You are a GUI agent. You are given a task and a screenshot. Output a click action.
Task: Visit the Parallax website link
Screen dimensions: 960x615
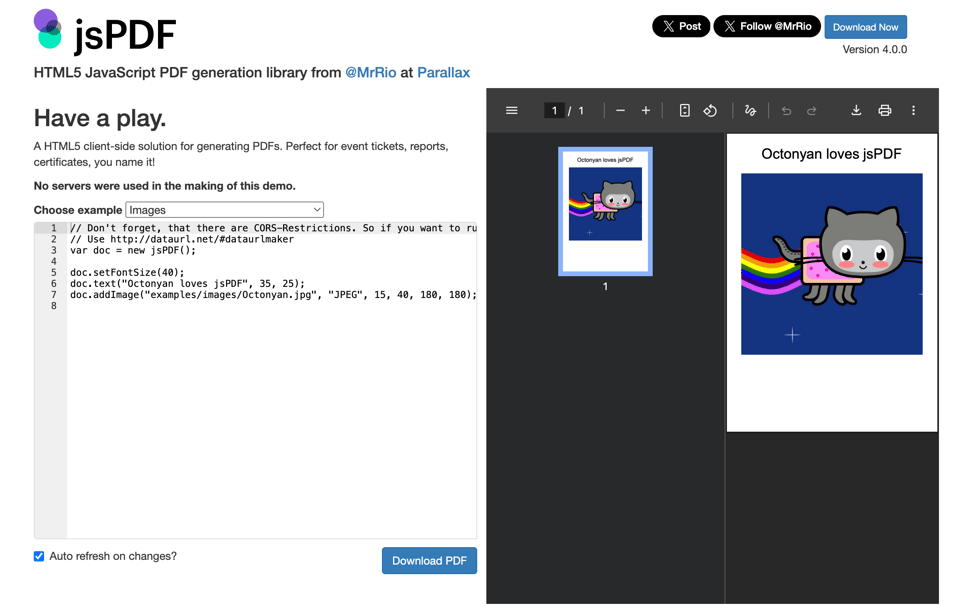[444, 72]
